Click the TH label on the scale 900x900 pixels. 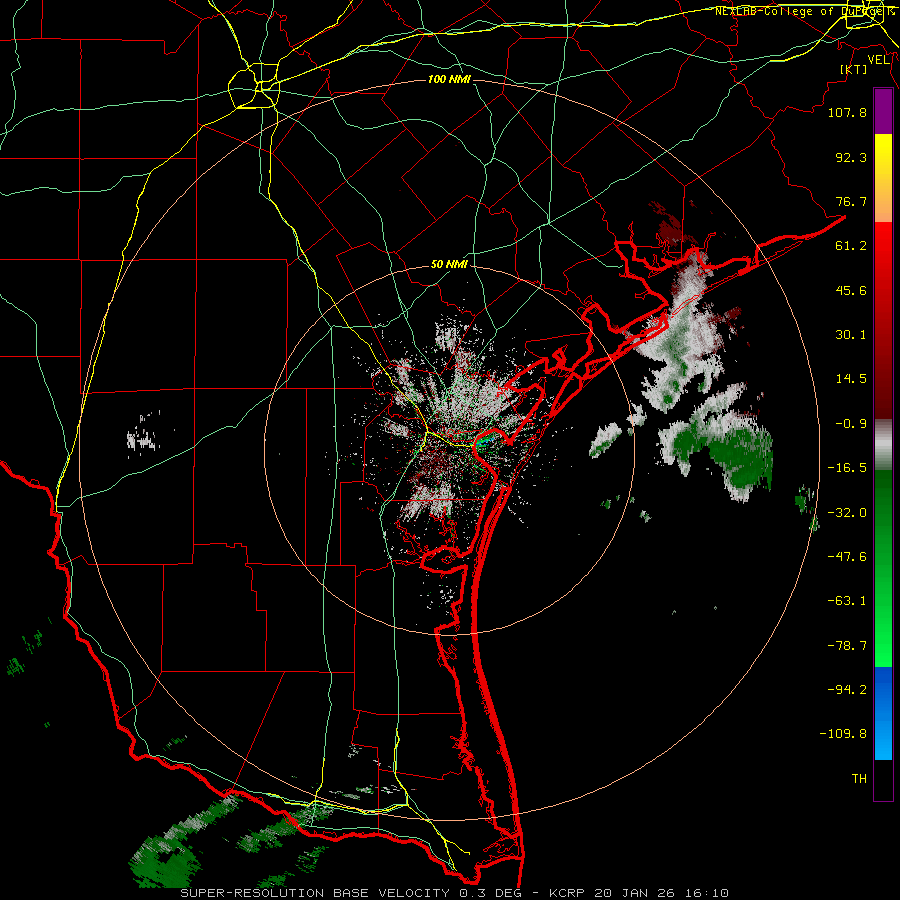point(859,779)
